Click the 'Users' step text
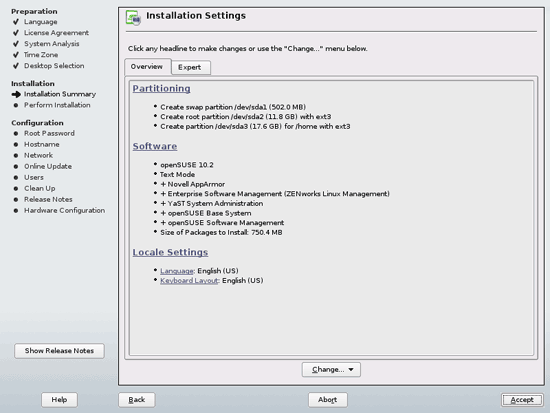The width and height of the screenshot is (550, 413). click(x=34, y=177)
